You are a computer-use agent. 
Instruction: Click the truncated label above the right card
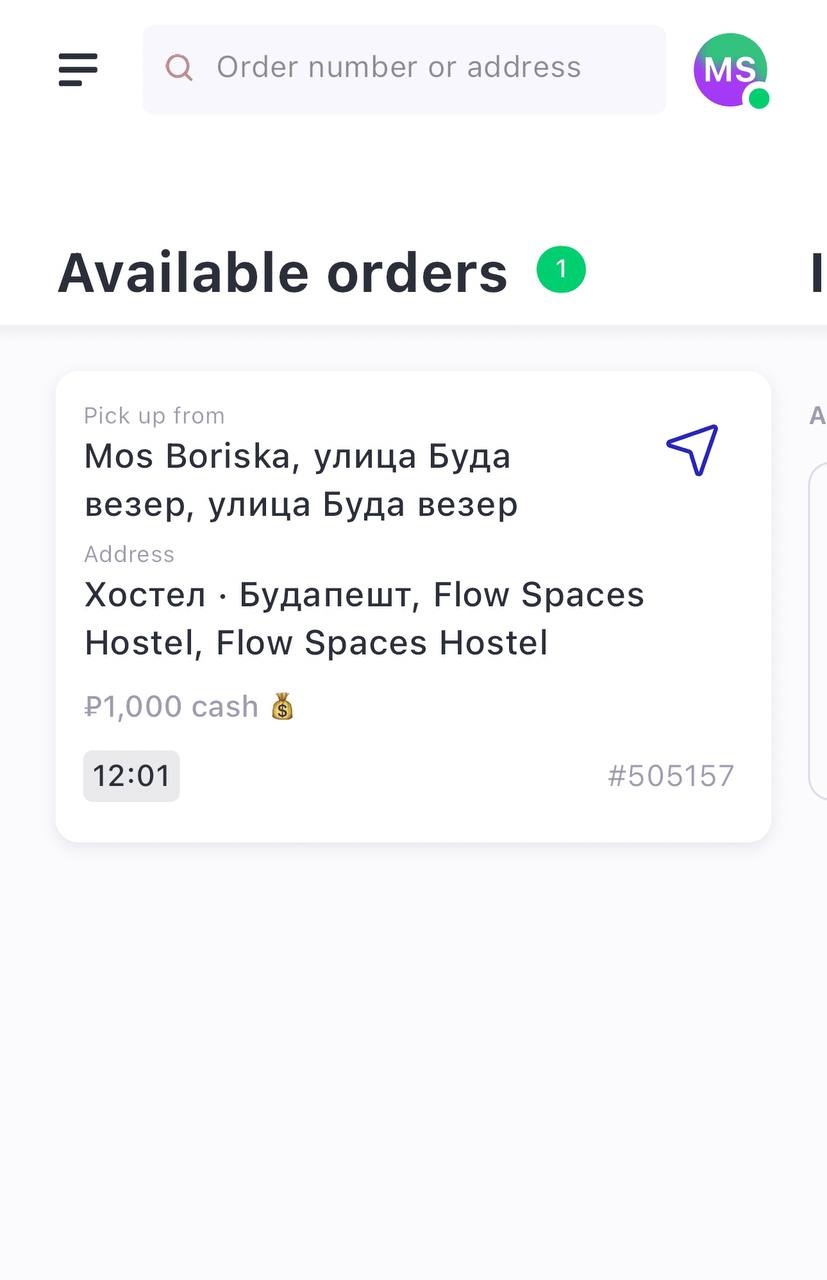pyautogui.click(x=818, y=416)
